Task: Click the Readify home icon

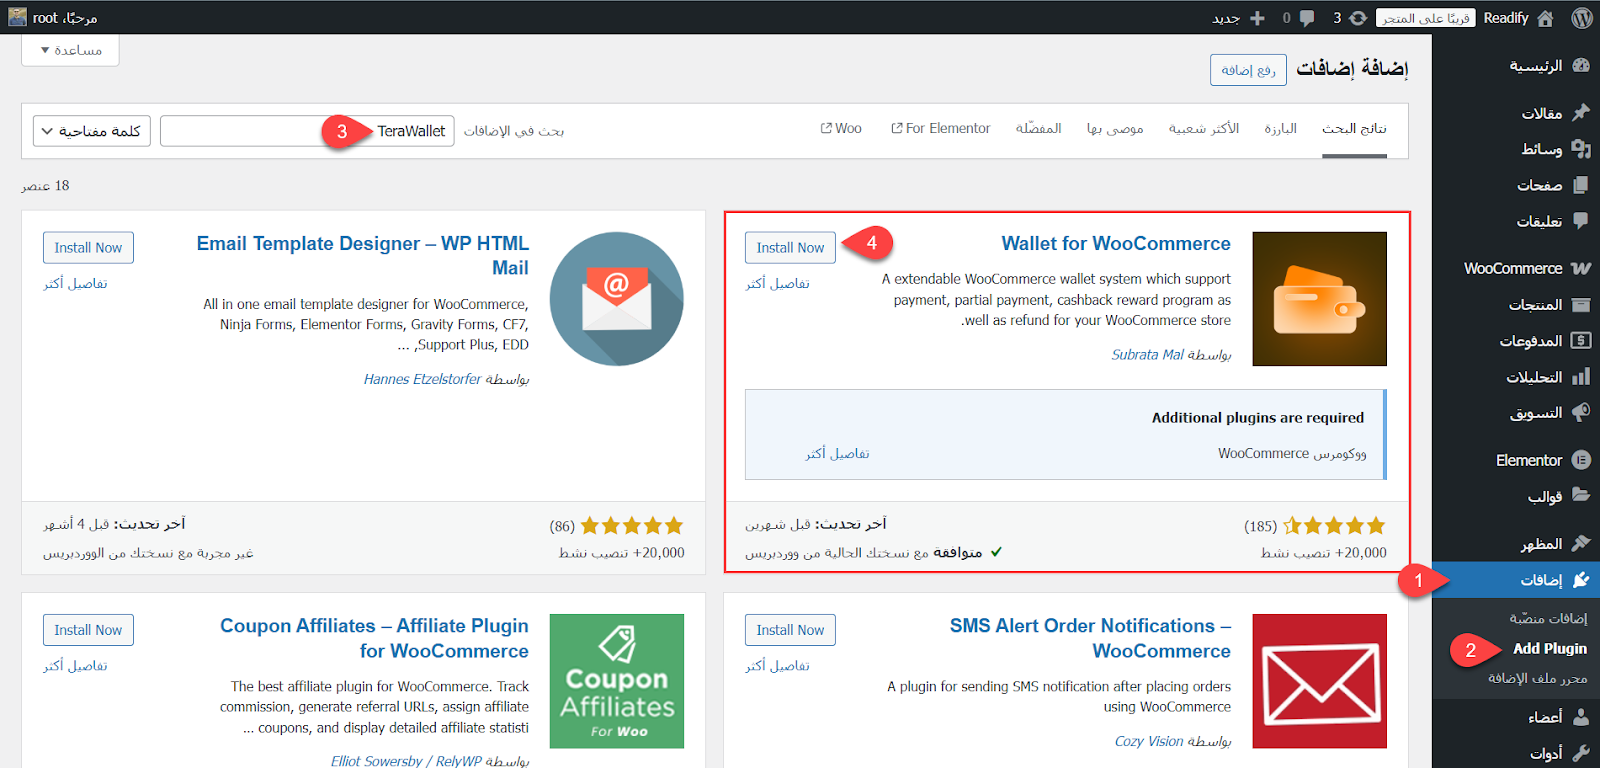Action: tap(1545, 18)
